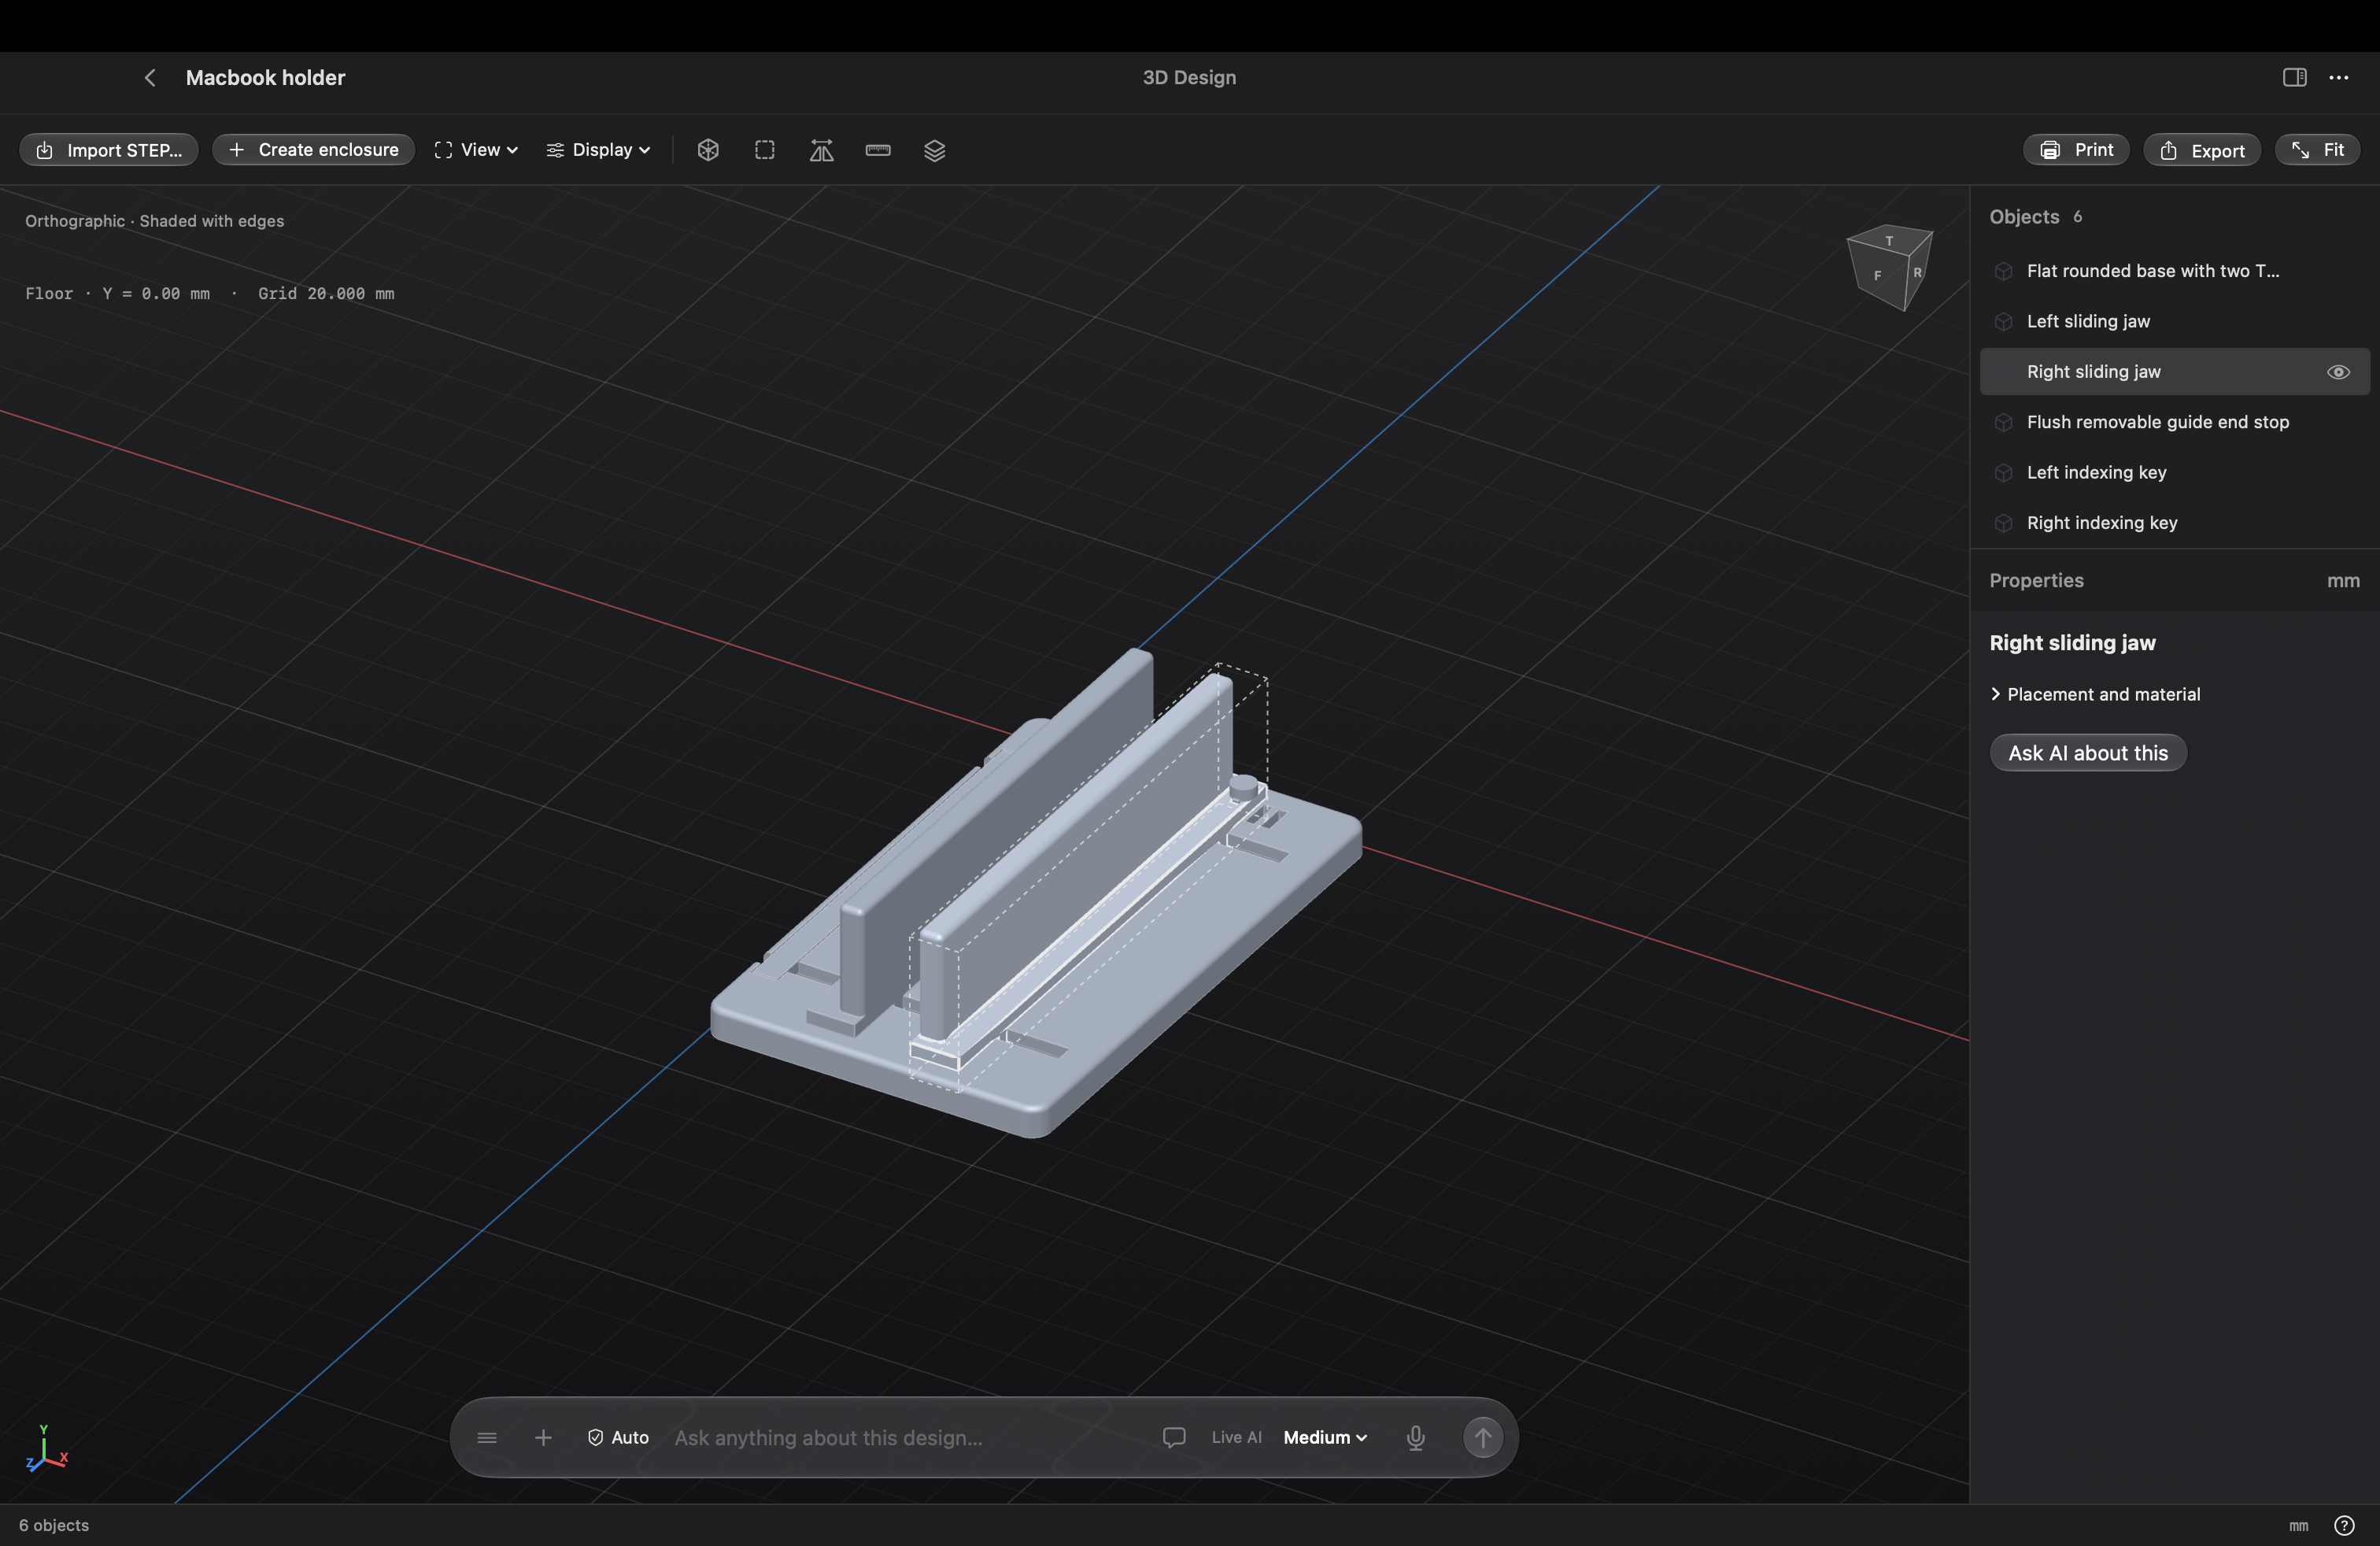Screen dimensions: 2380x1546
Task: Expand Placement and material section
Action: coord(2095,694)
